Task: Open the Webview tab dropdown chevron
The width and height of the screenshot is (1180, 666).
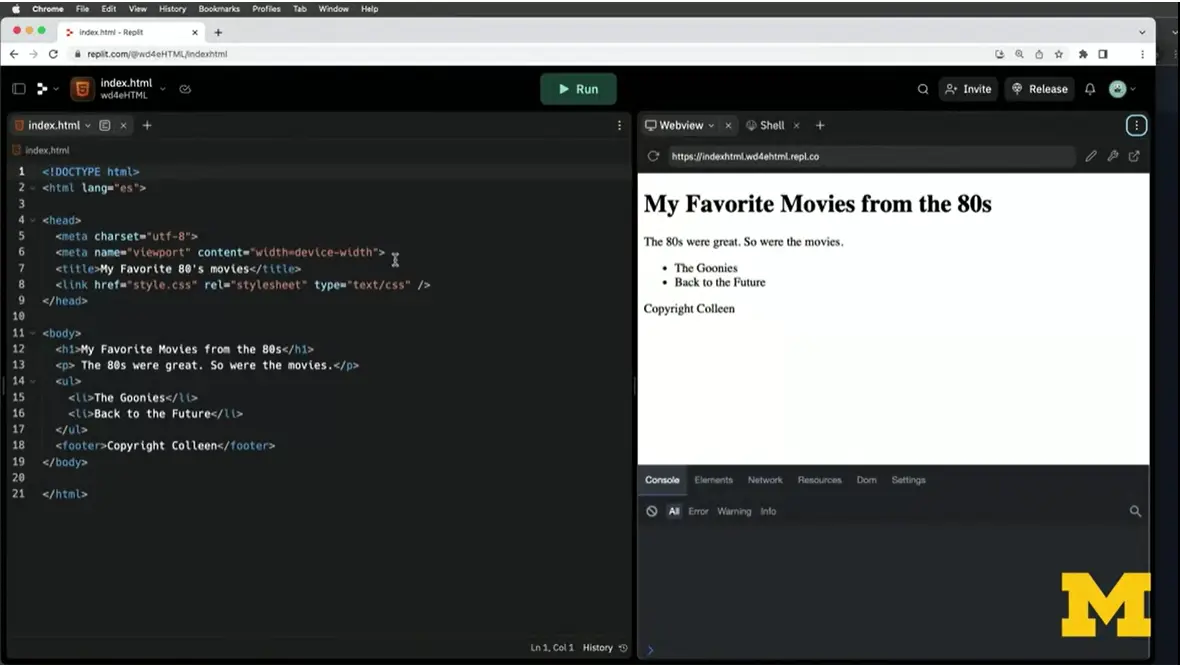Action: click(x=712, y=126)
